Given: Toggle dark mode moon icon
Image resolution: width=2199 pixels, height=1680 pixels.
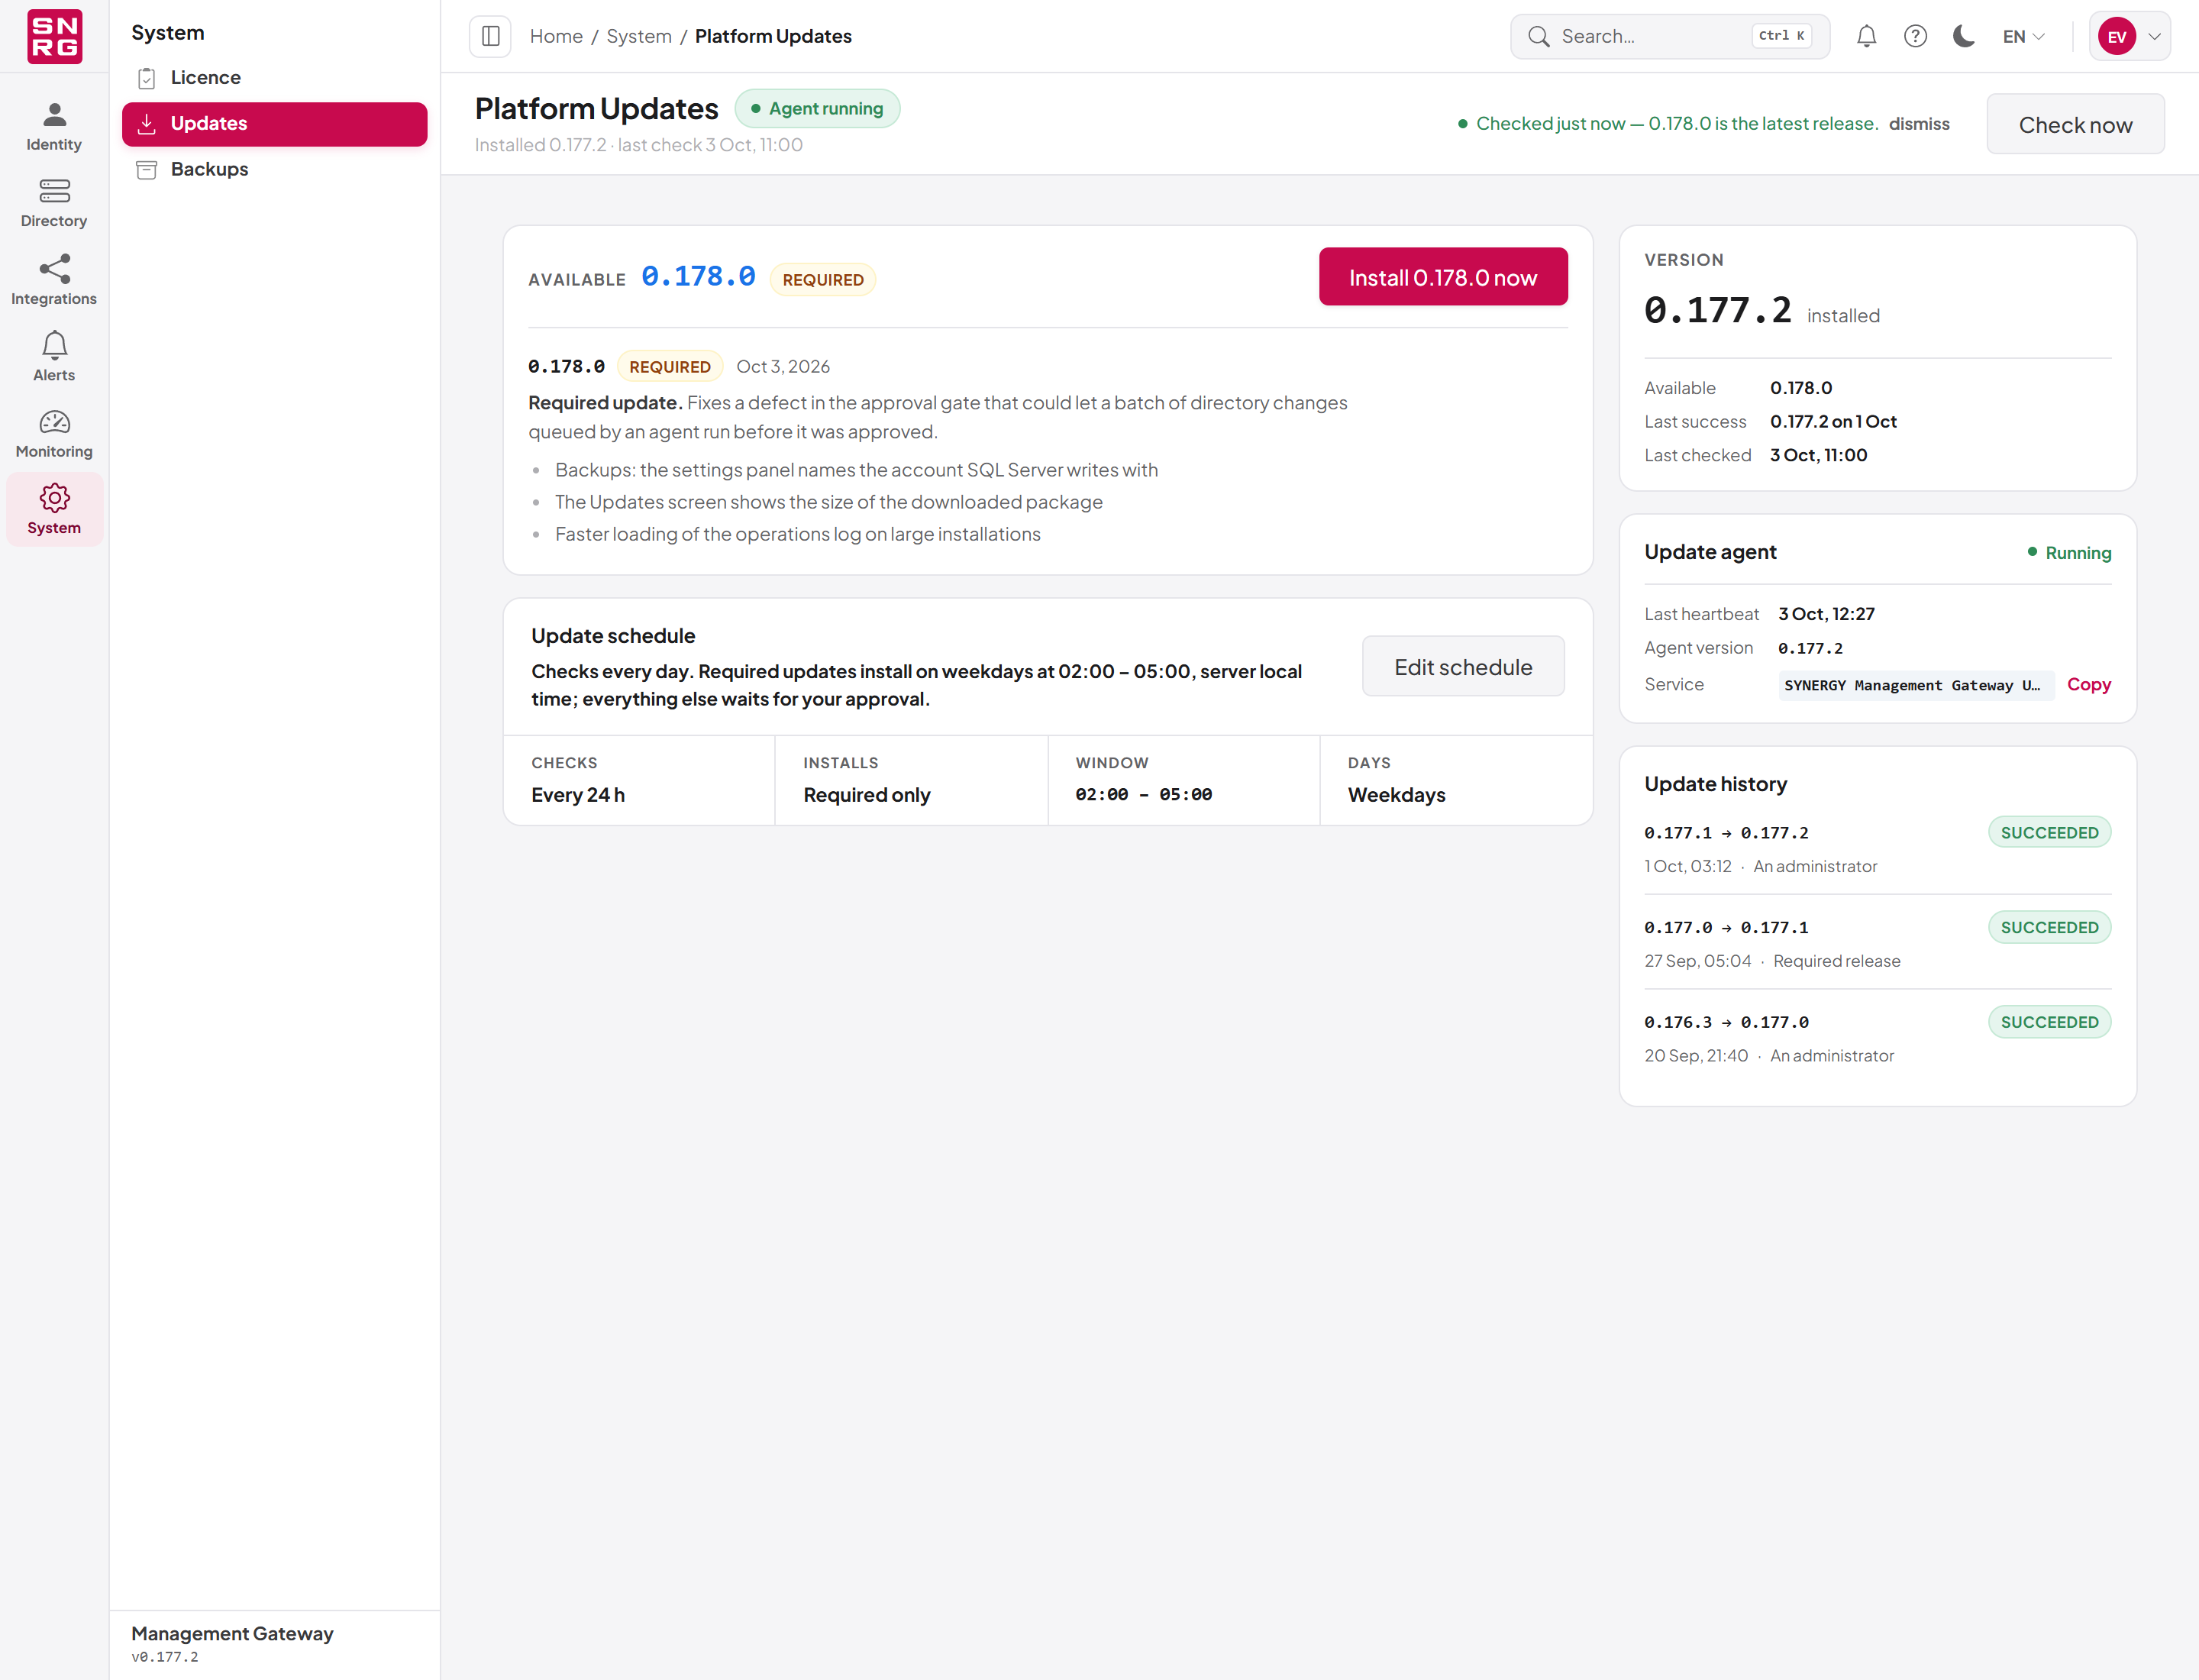Looking at the screenshot, I should pyautogui.click(x=1964, y=36).
